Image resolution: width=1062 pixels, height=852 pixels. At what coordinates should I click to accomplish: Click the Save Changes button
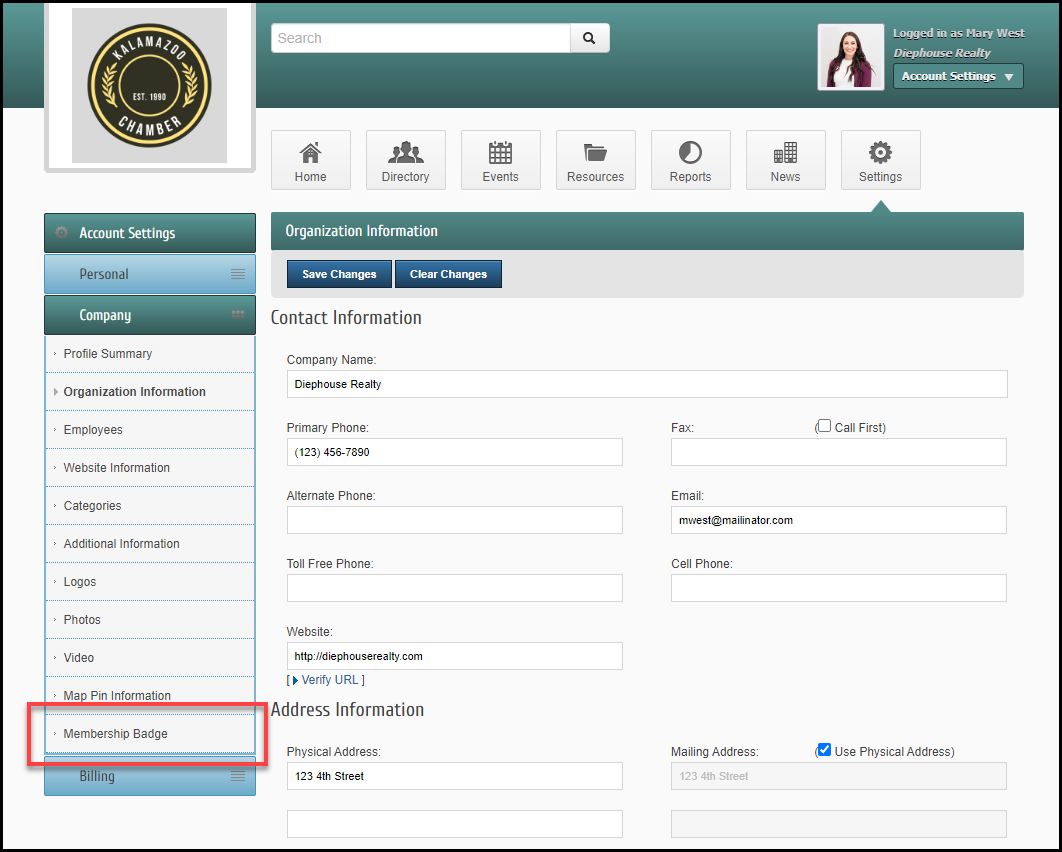tap(339, 274)
